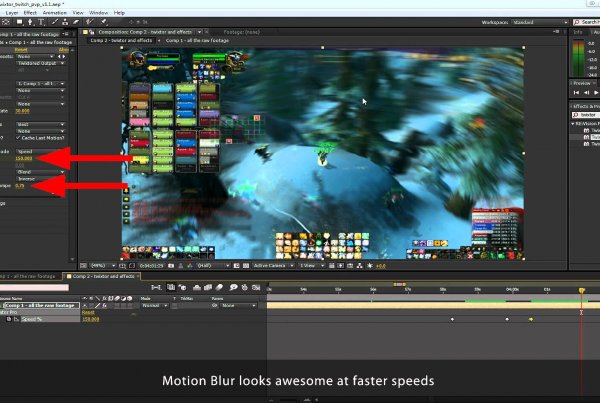Click Frame Blending icon in timeline
The width and height of the screenshot is (600, 403).
208,287
